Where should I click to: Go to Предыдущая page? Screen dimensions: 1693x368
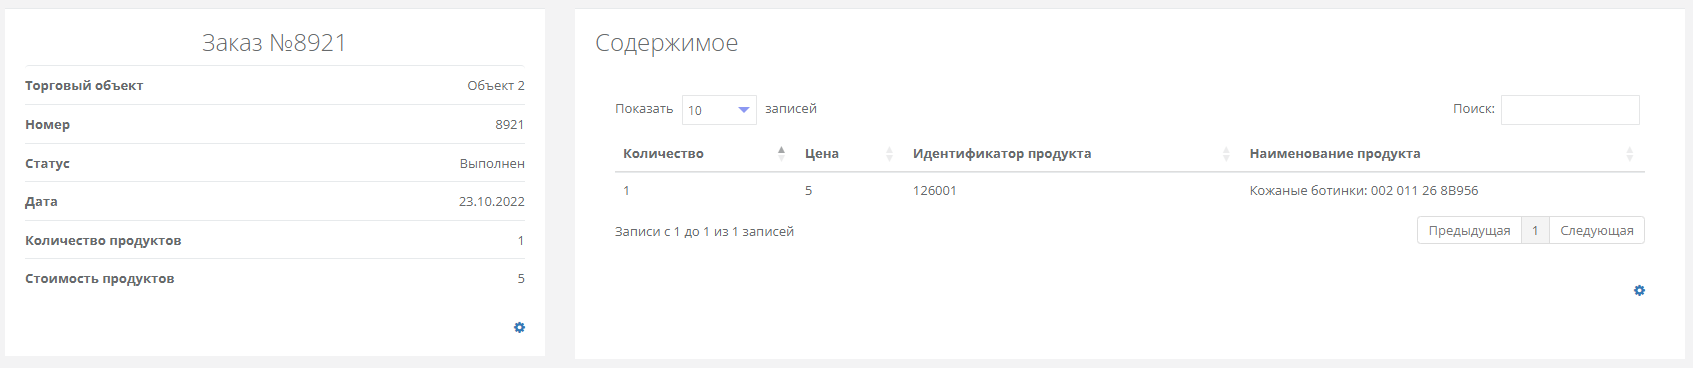coord(1469,230)
